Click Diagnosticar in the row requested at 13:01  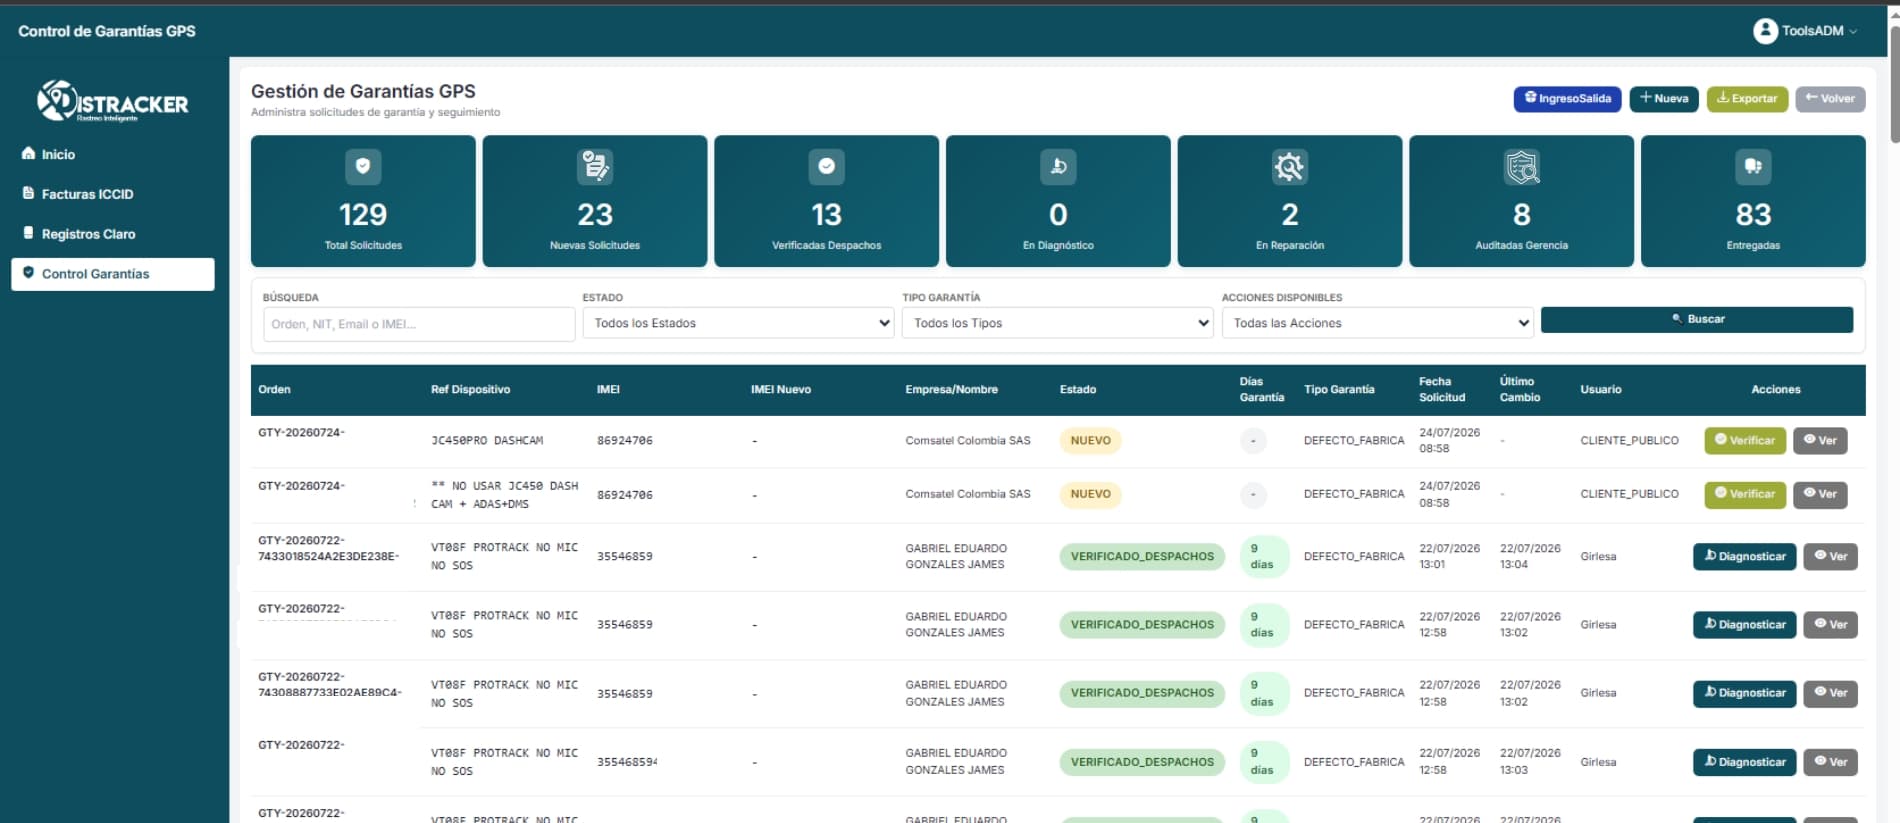click(x=1744, y=556)
